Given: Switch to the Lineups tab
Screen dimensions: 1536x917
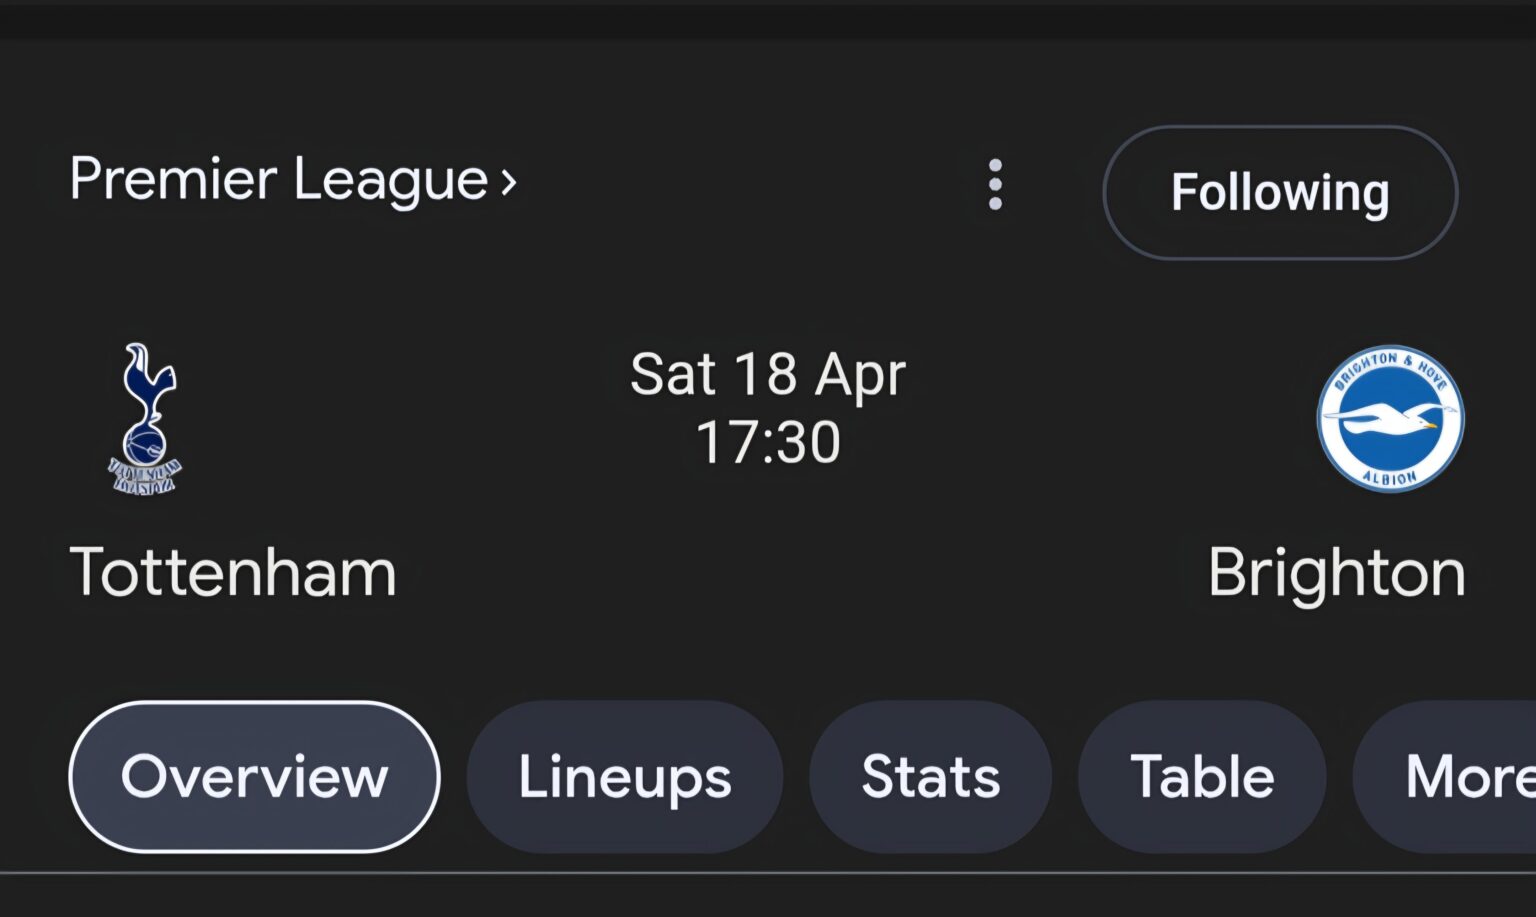Looking at the screenshot, I should [x=624, y=776].
